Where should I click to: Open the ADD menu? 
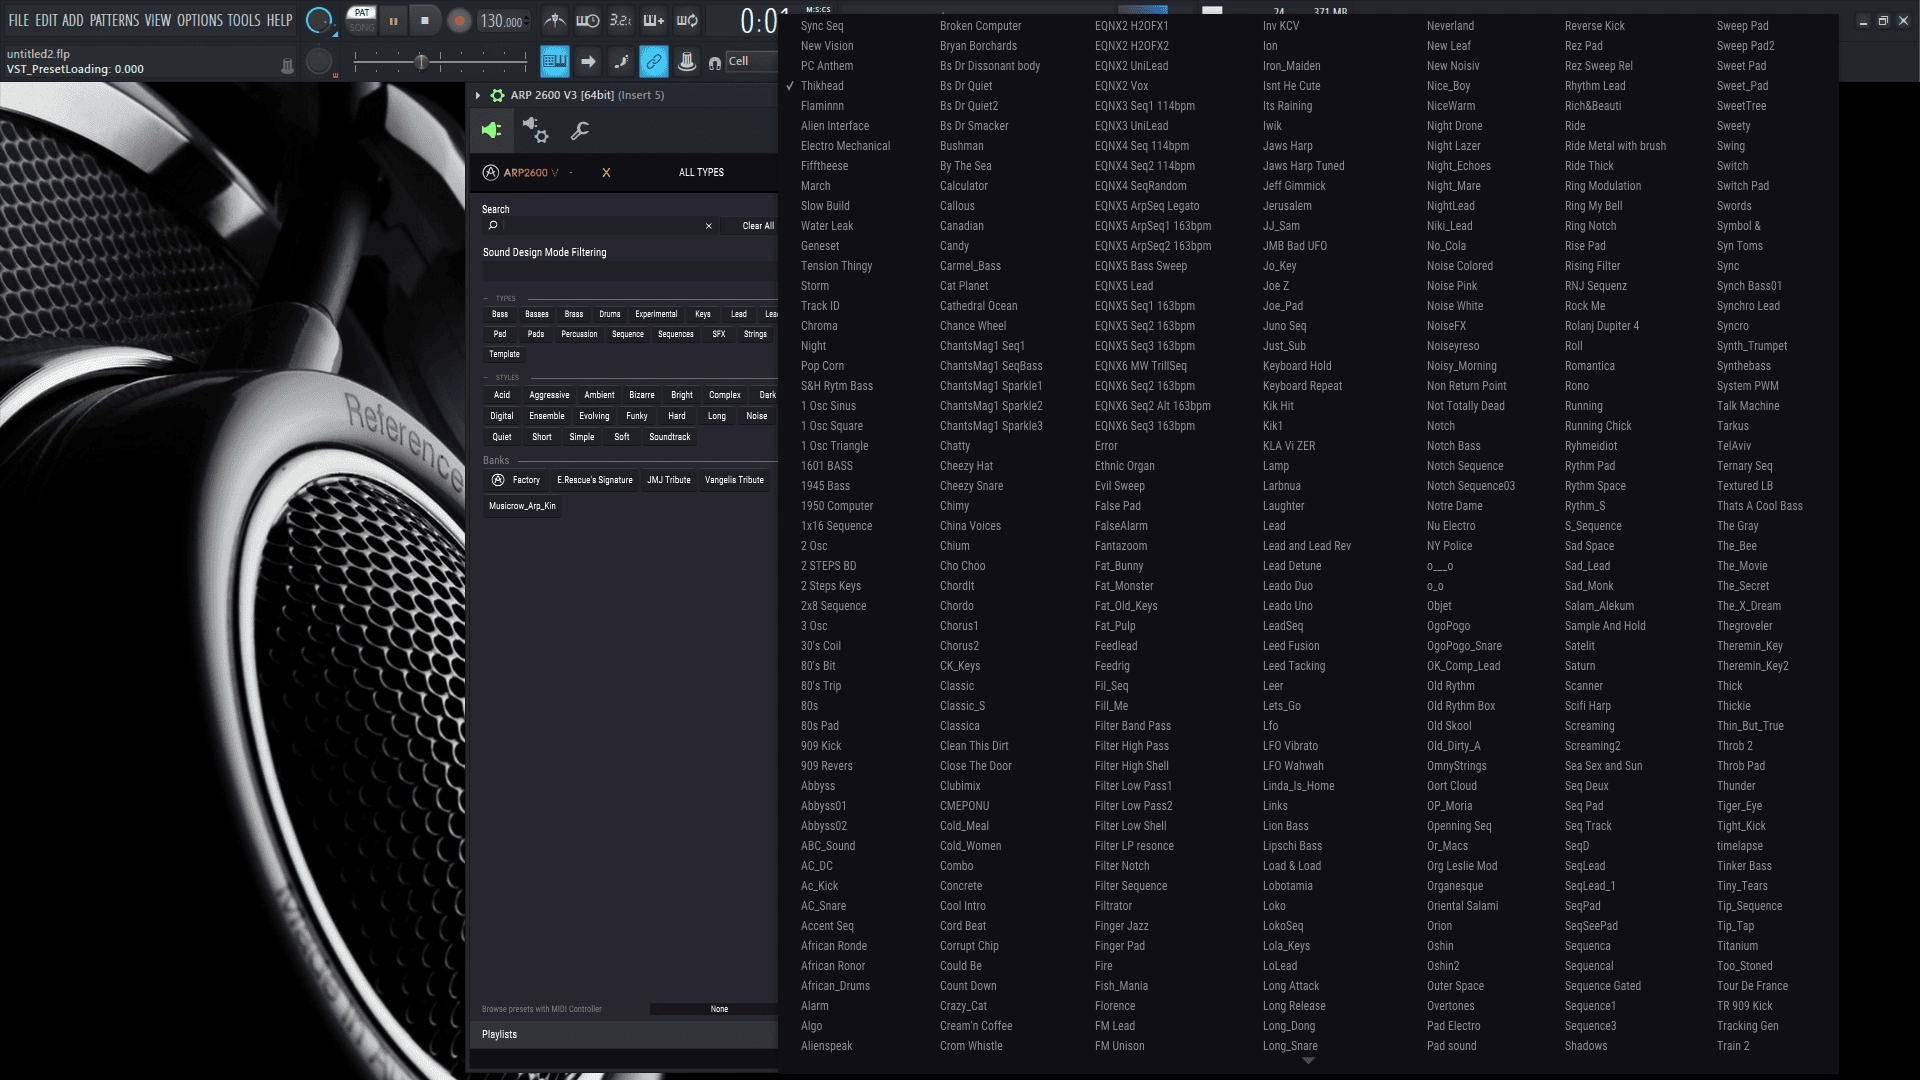(x=73, y=20)
